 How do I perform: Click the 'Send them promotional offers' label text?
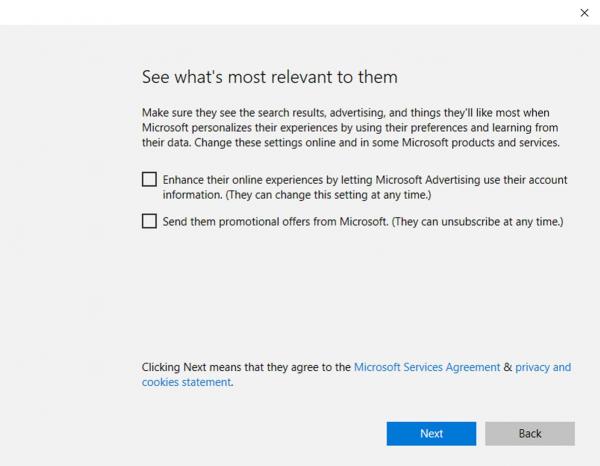(240, 222)
